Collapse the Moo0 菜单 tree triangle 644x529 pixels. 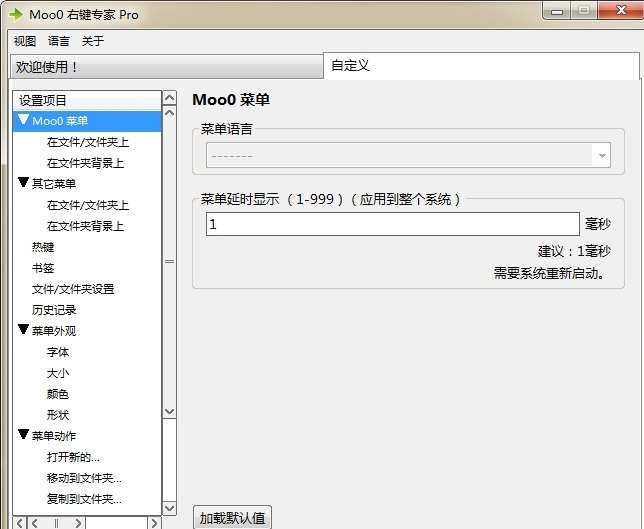click(x=23, y=120)
